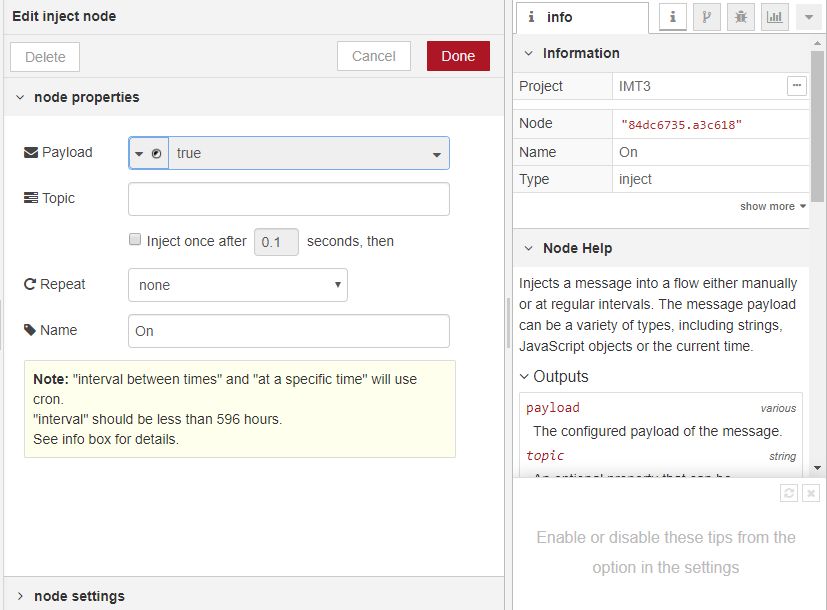Expand the node settings section
827x610 pixels.
coord(20,596)
